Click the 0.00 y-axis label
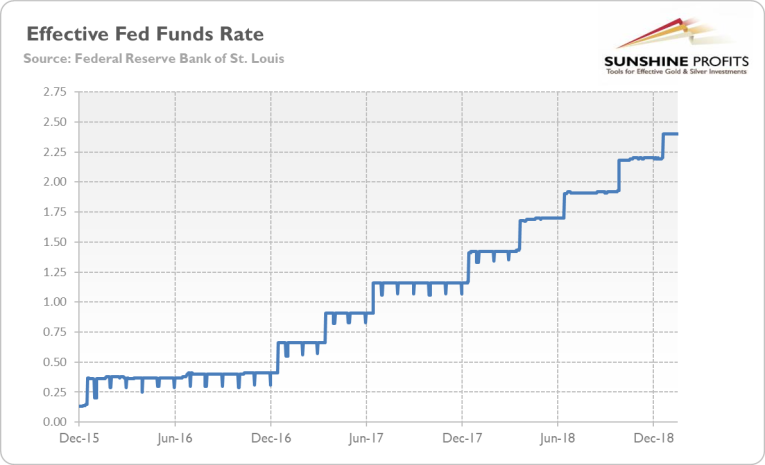This screenshot has width=765, height=465. tap(54, 422)
